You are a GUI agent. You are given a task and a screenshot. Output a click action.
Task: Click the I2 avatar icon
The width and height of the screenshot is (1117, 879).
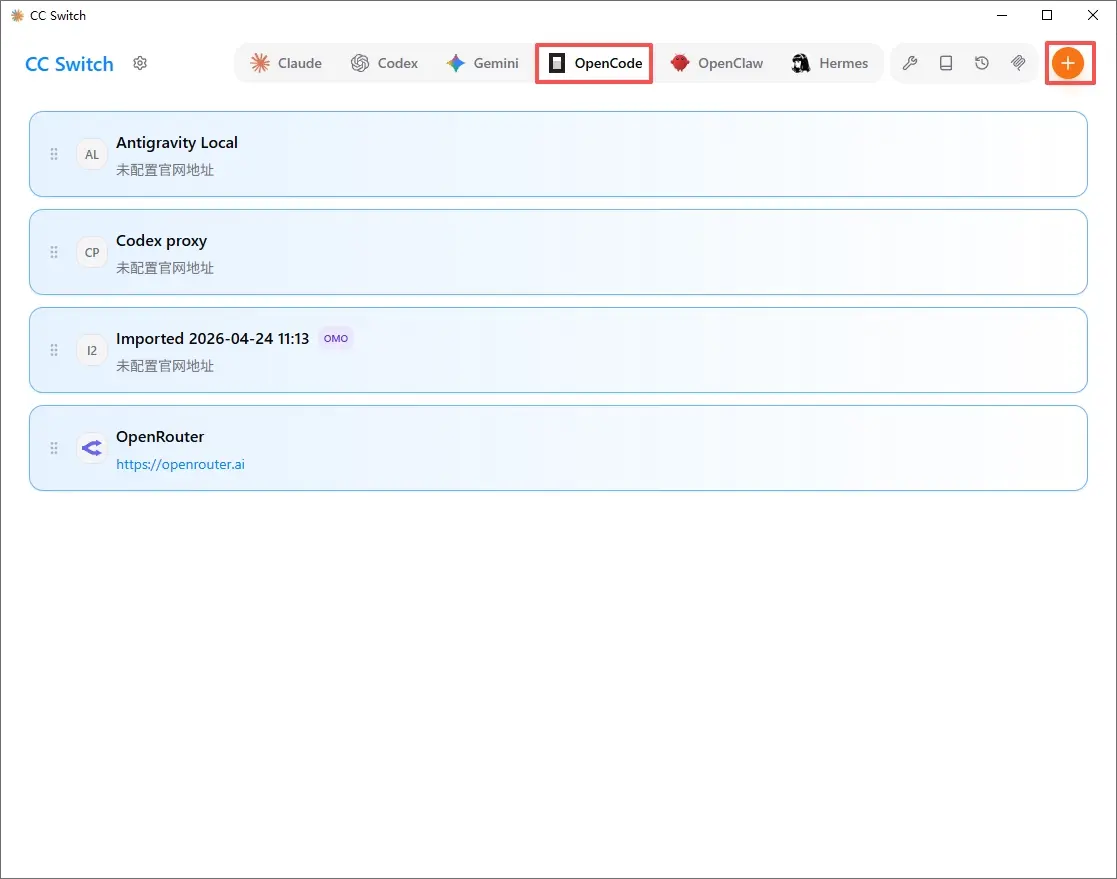92,350
